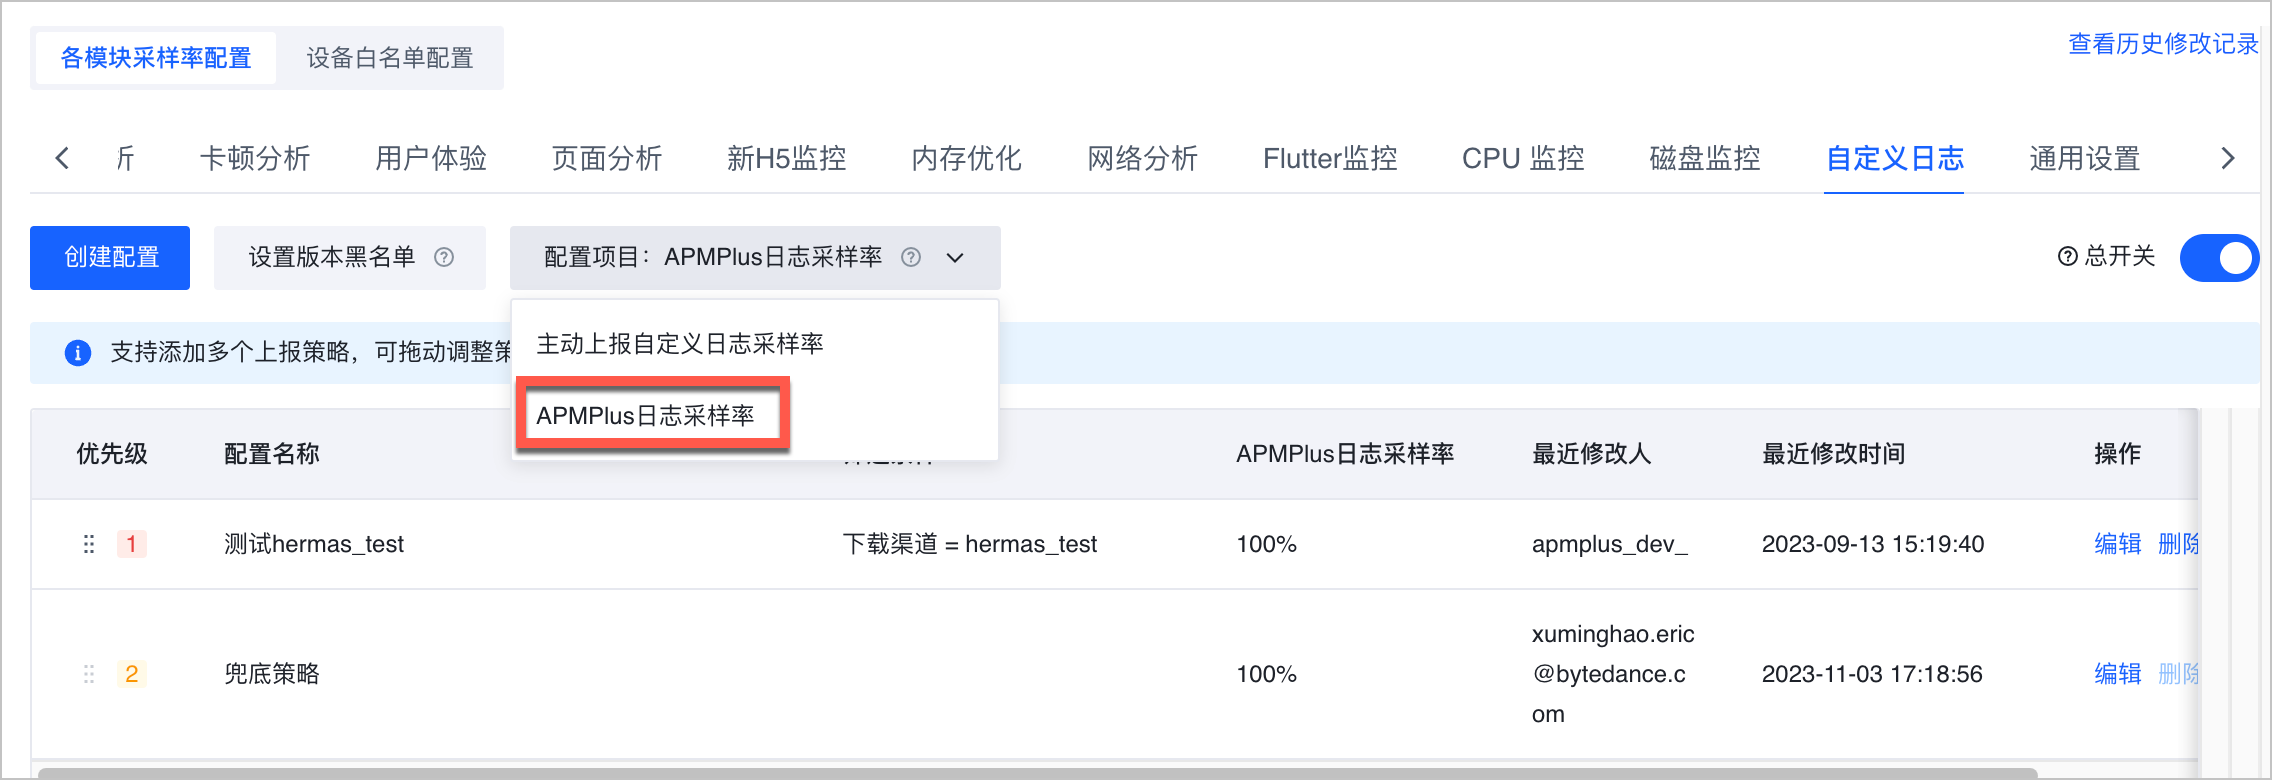This screenshot has height=780, width=2272.
Task: Click help icon beside 总开关
Action: pos(2067,257)
